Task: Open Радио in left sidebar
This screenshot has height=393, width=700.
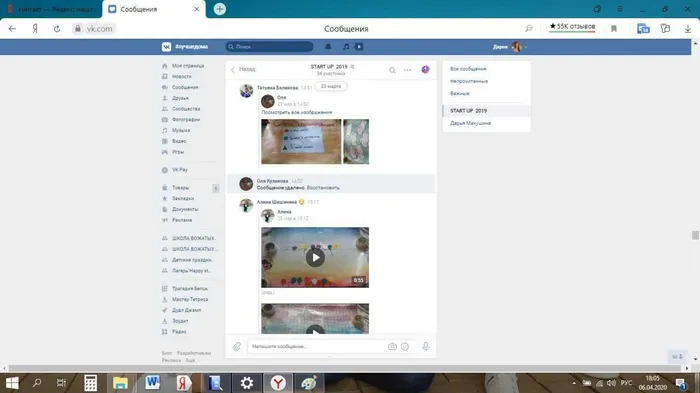Action: [x=179, y=331]
